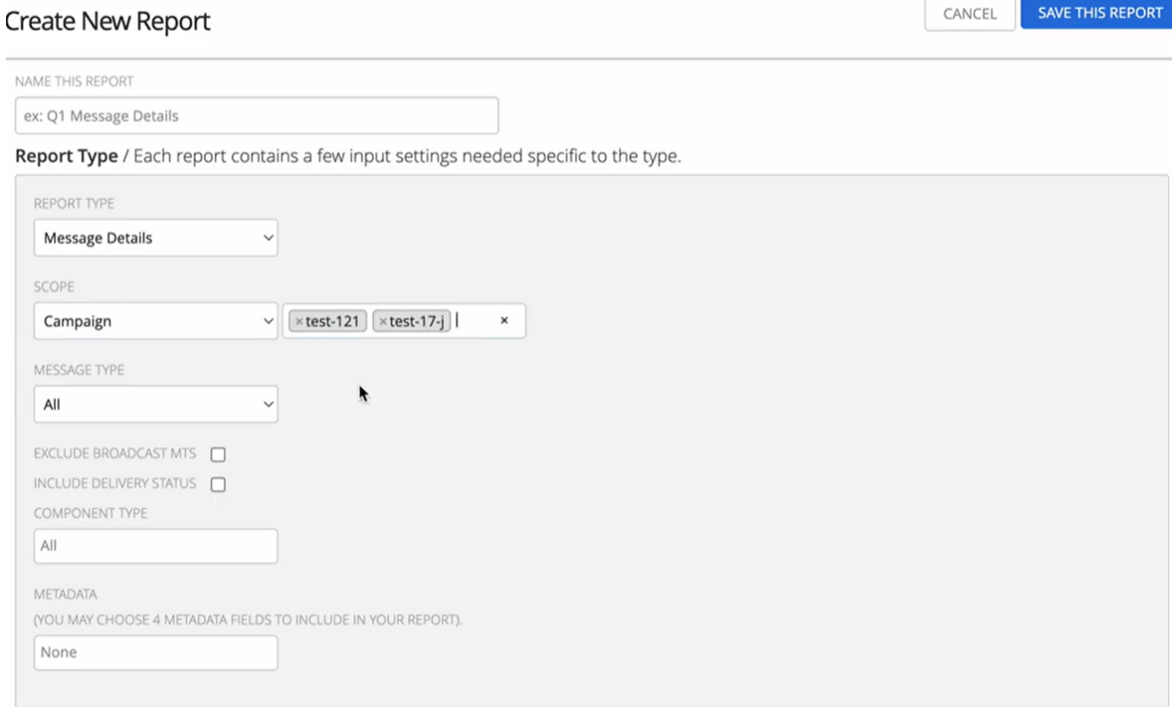Focus the Name This Report text field

pos(257,116)
